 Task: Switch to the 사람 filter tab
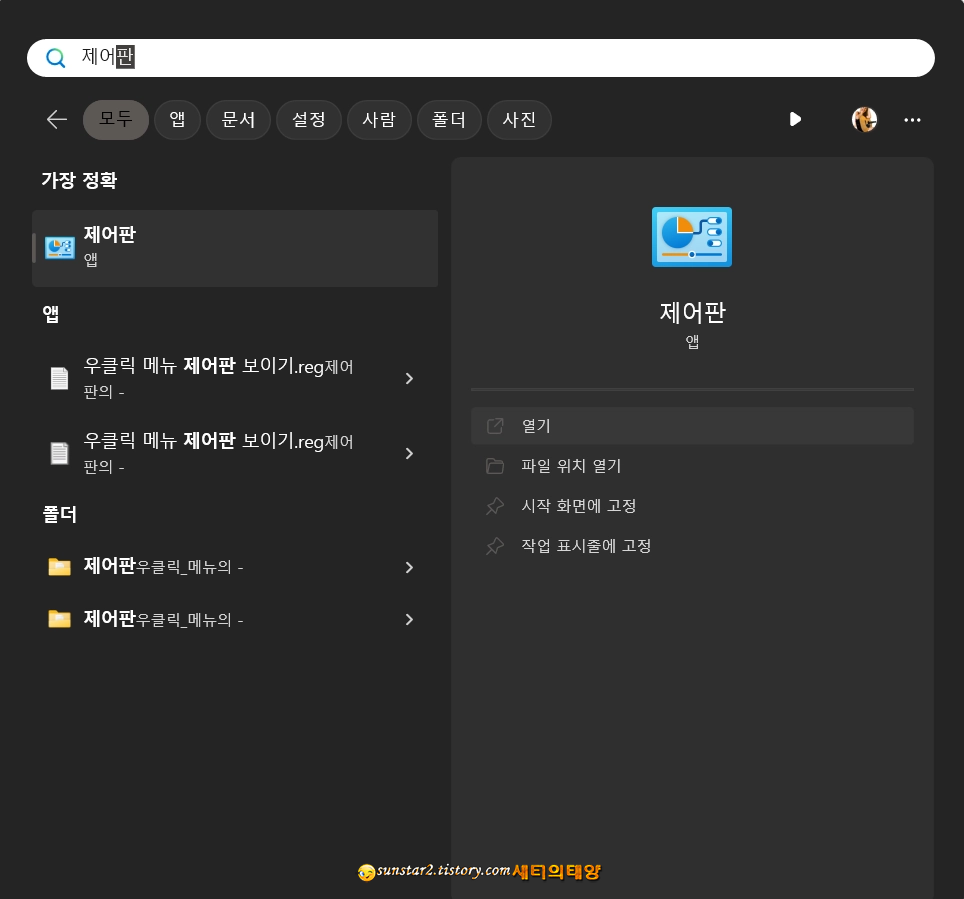379,119
